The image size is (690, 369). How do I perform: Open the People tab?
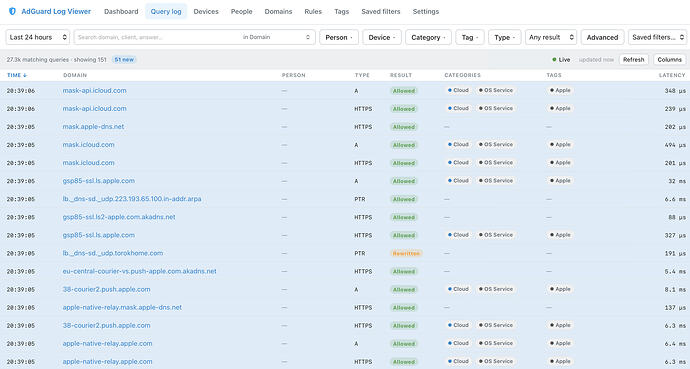(242, 11)
